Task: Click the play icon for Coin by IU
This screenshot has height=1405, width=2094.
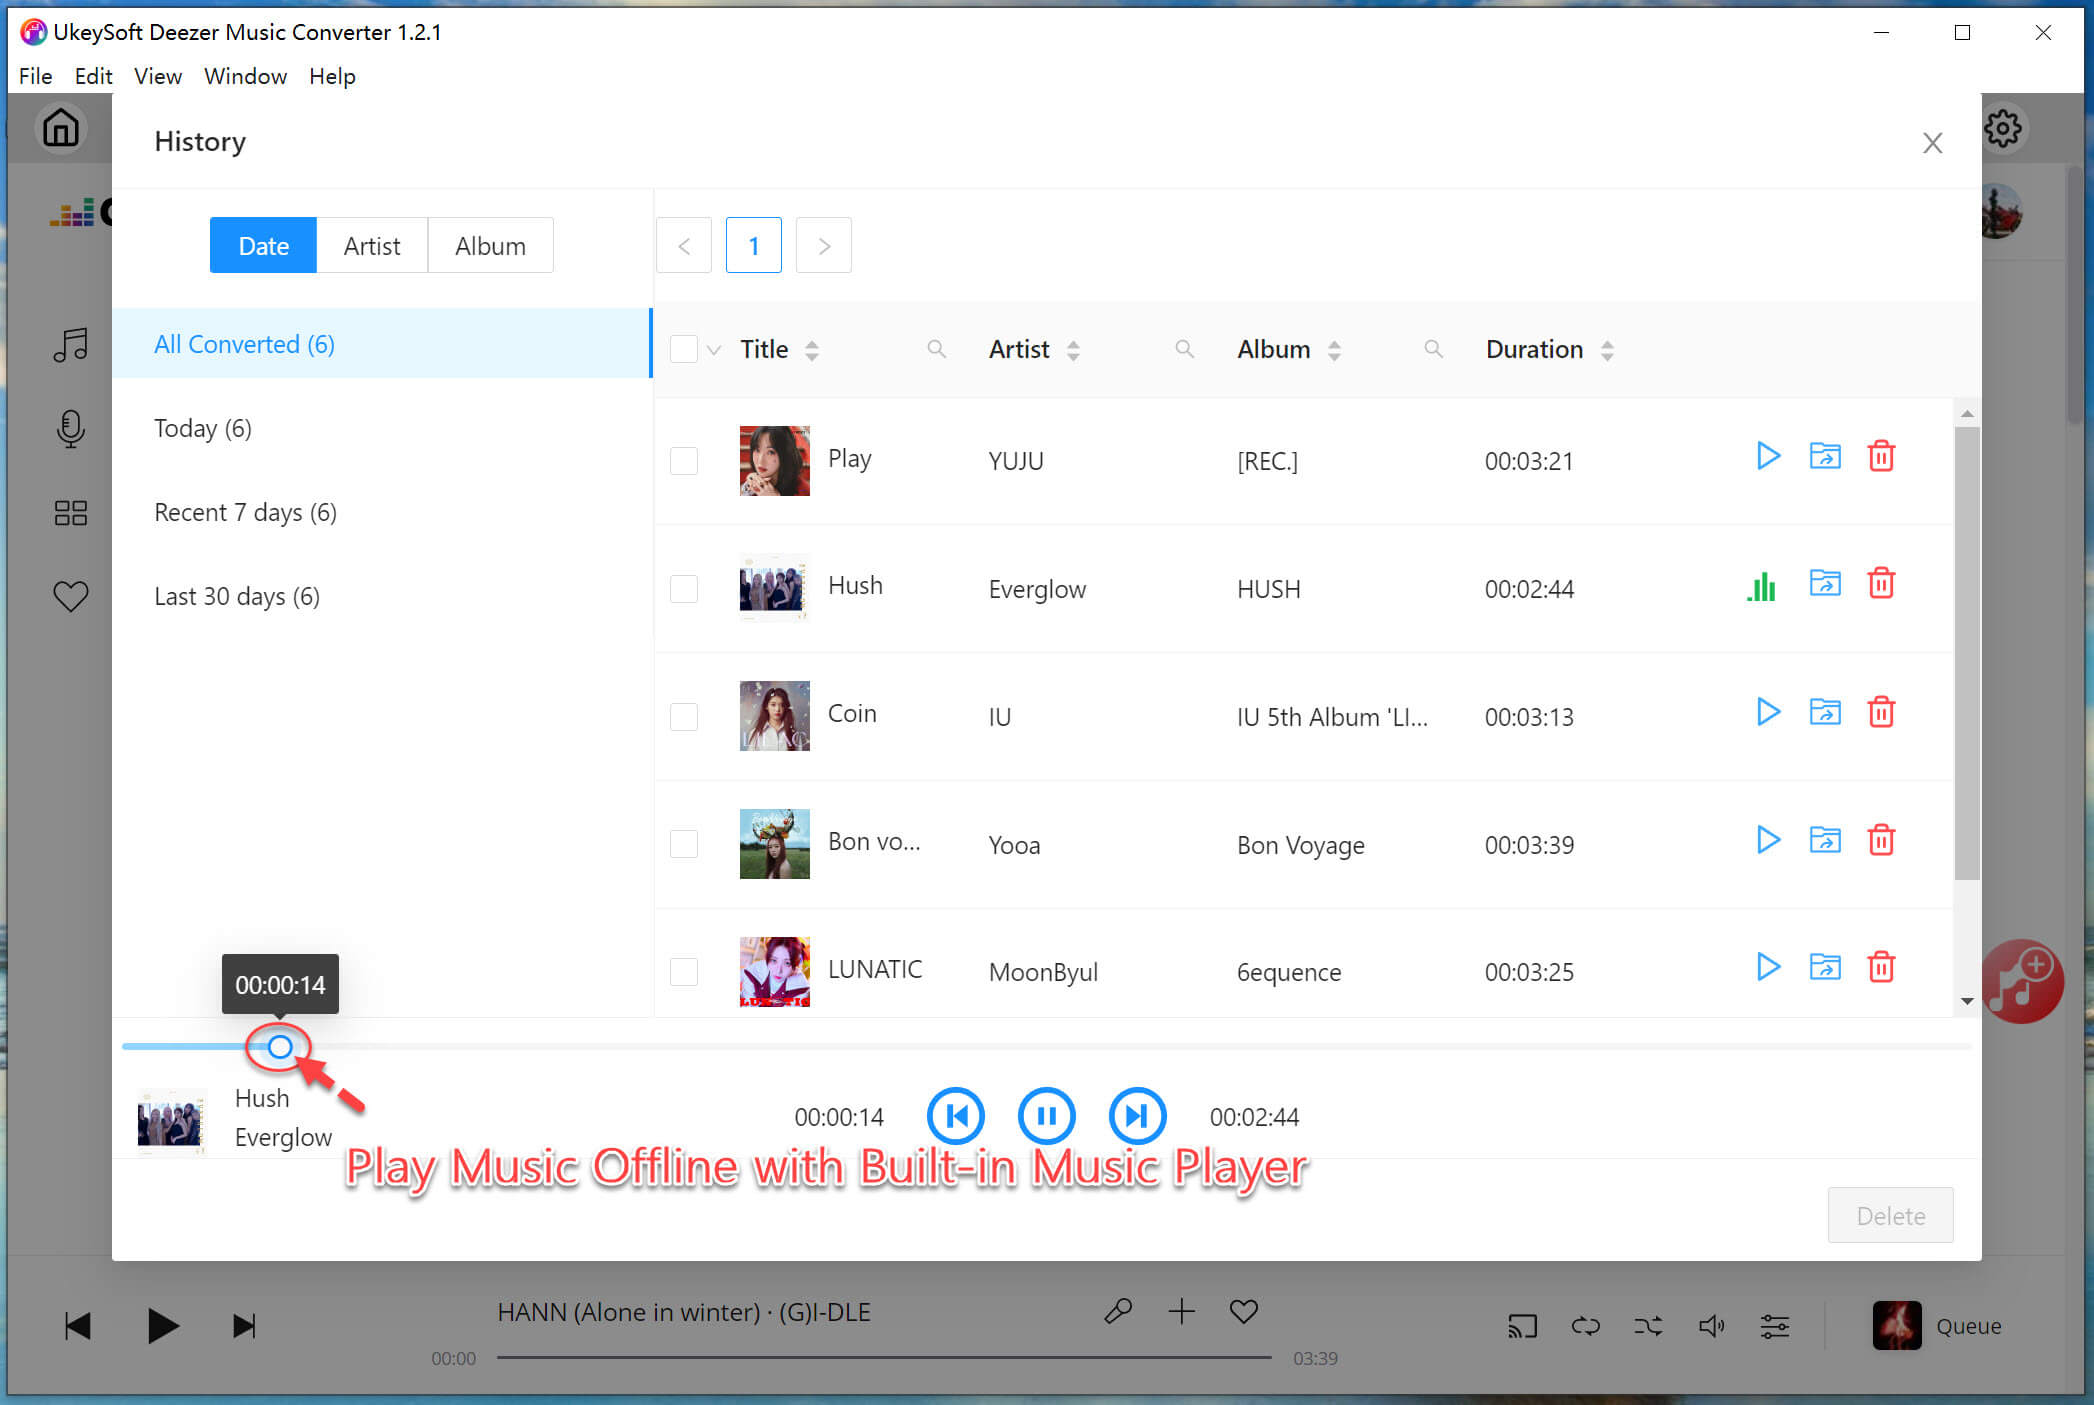Action: click(x=1766, y=712)
